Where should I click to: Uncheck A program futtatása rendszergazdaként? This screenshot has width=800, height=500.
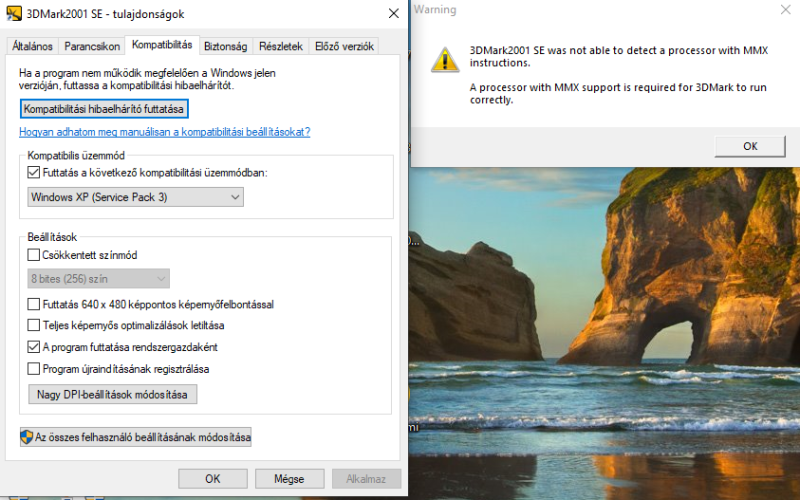tap(34, 347)
